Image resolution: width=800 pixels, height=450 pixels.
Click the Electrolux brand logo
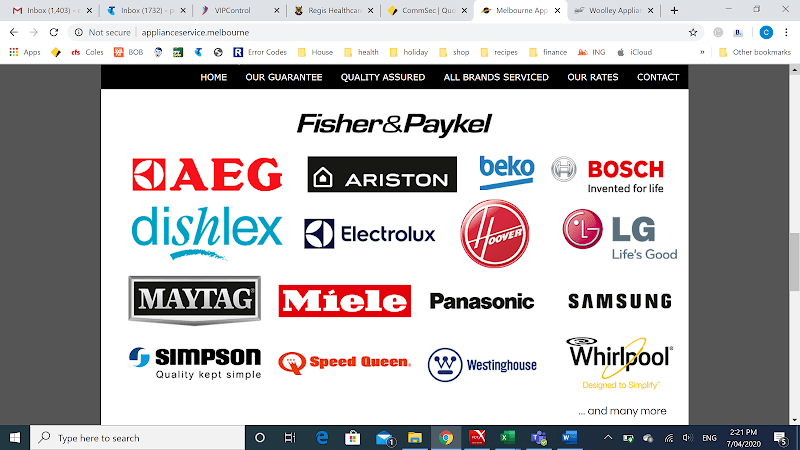coord(369,234)
